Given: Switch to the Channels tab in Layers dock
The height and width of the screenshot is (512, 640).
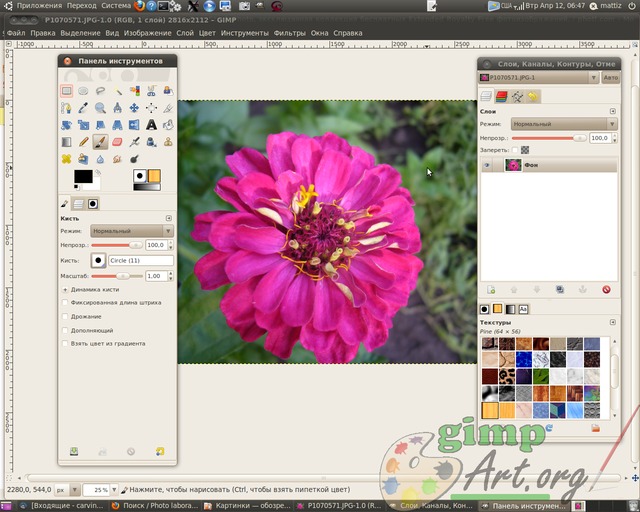Looking at the screenshot, I should [x=501, y=96].
